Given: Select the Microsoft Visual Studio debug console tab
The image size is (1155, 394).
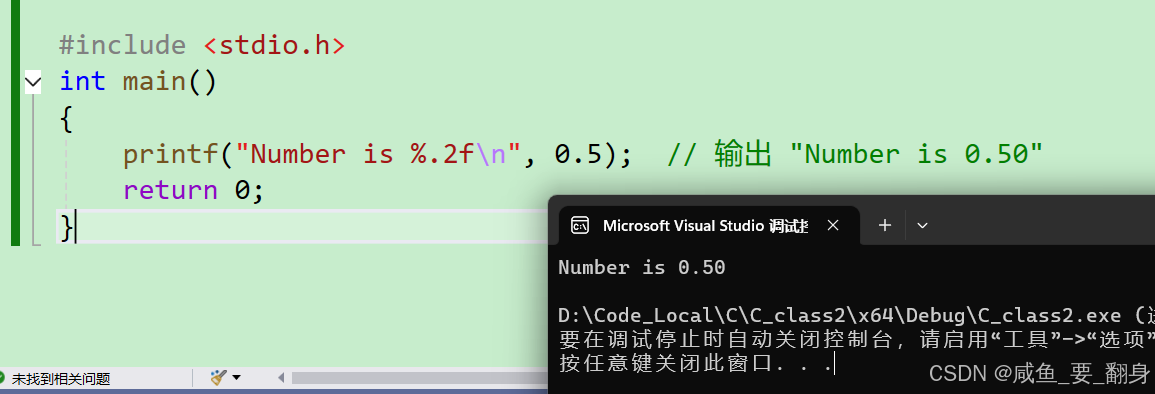Looking at the screenshot, I should (709, 225).
